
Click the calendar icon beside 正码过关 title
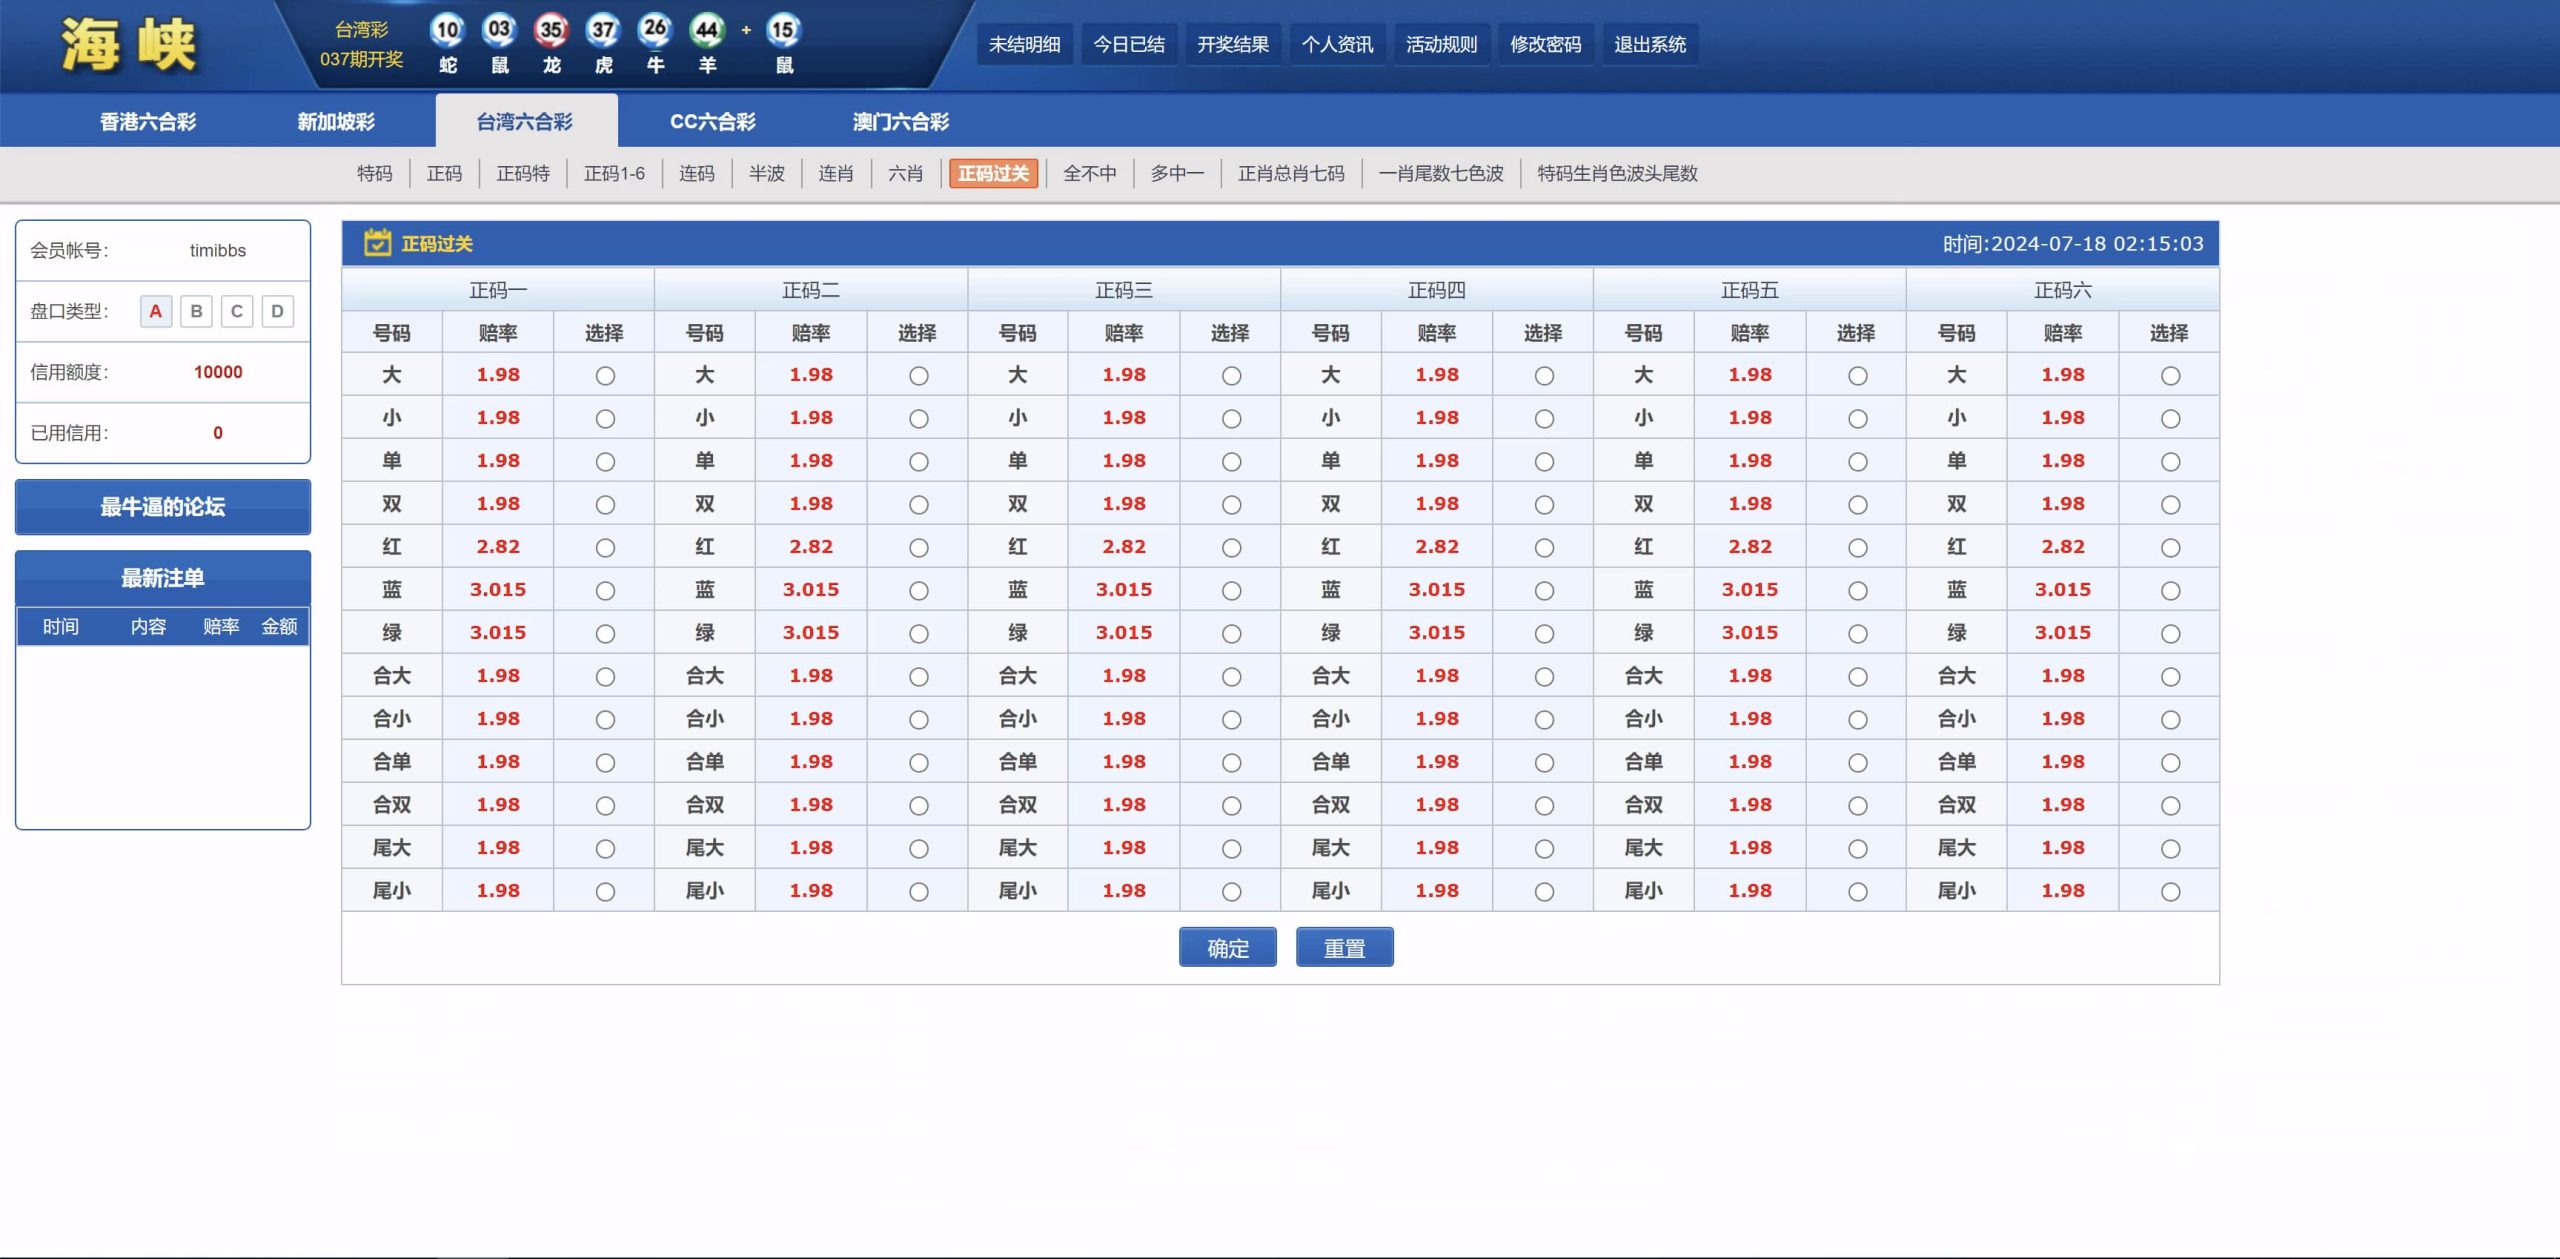(377, 243)
